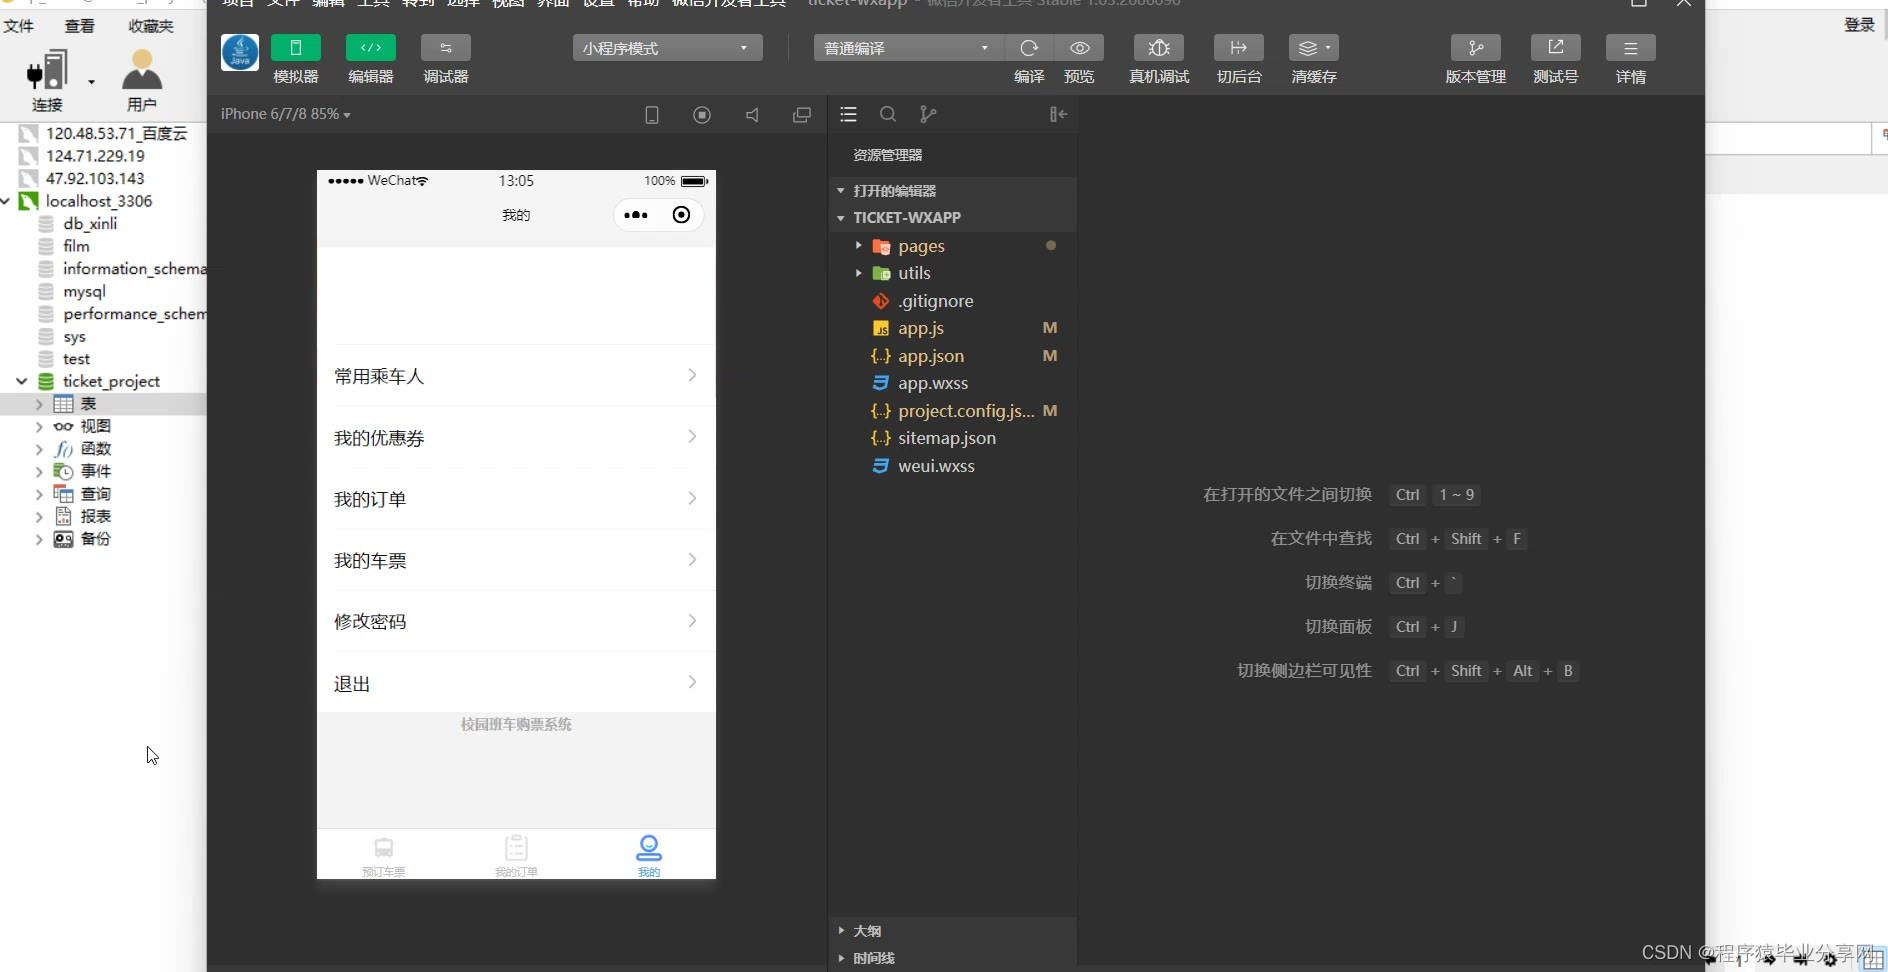Viewport: 1888px width, 972px height.
Task: Tap 修改密码 in the simulator
Action: (516, 621)
